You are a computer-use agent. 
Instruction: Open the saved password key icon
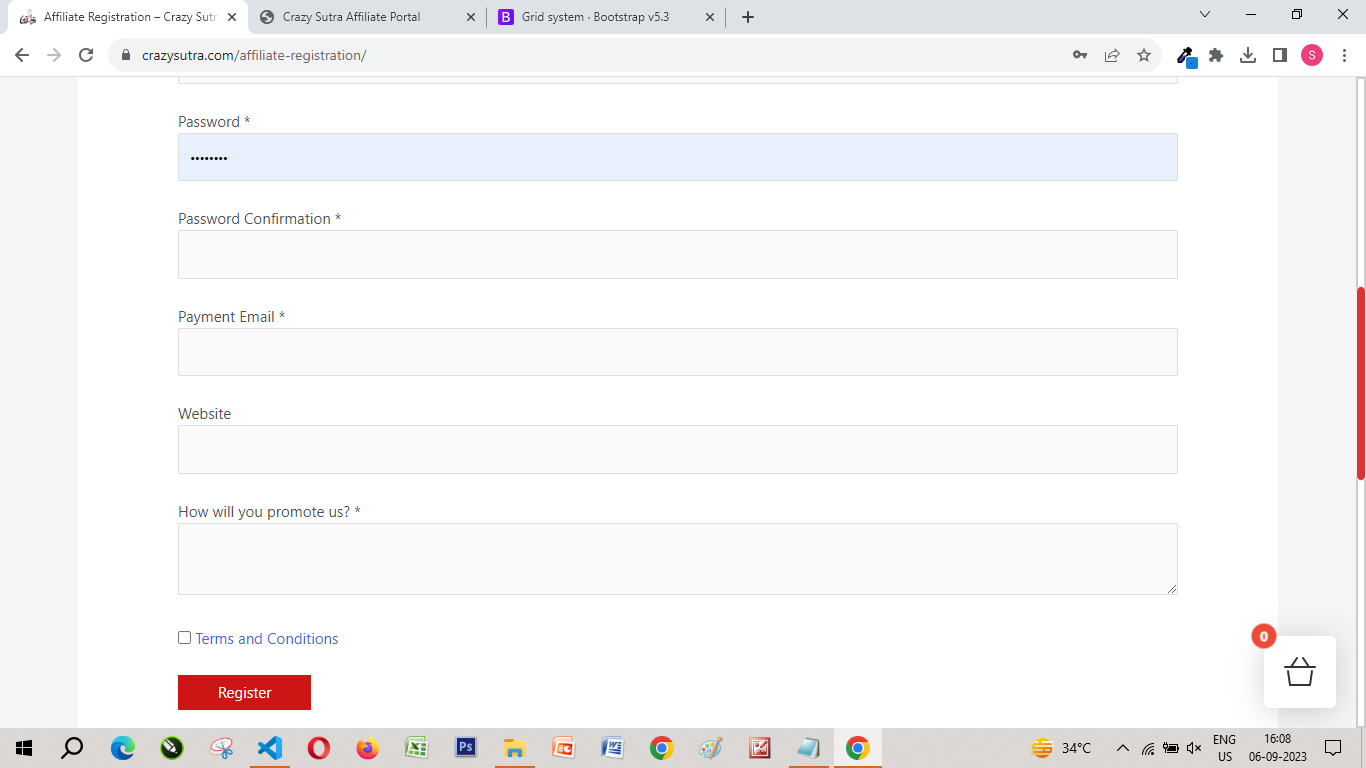coord(1080,55)
